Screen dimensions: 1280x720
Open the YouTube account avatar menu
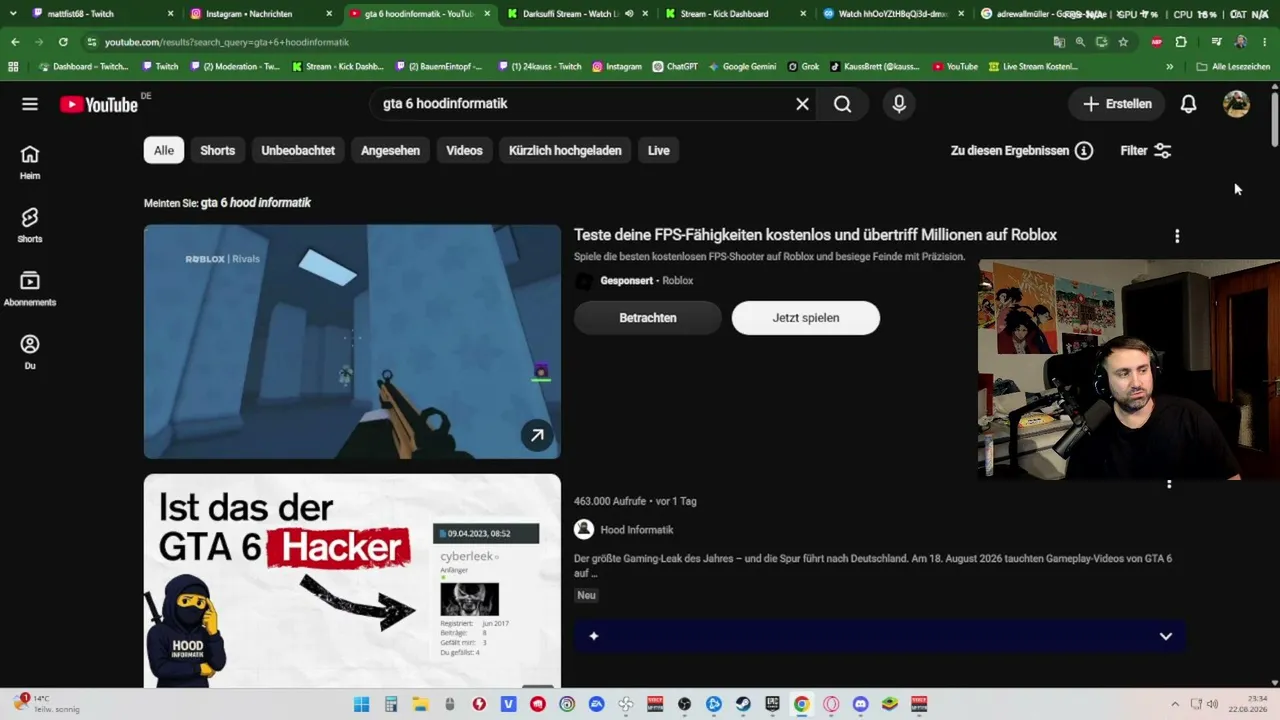pos(1237,104)
